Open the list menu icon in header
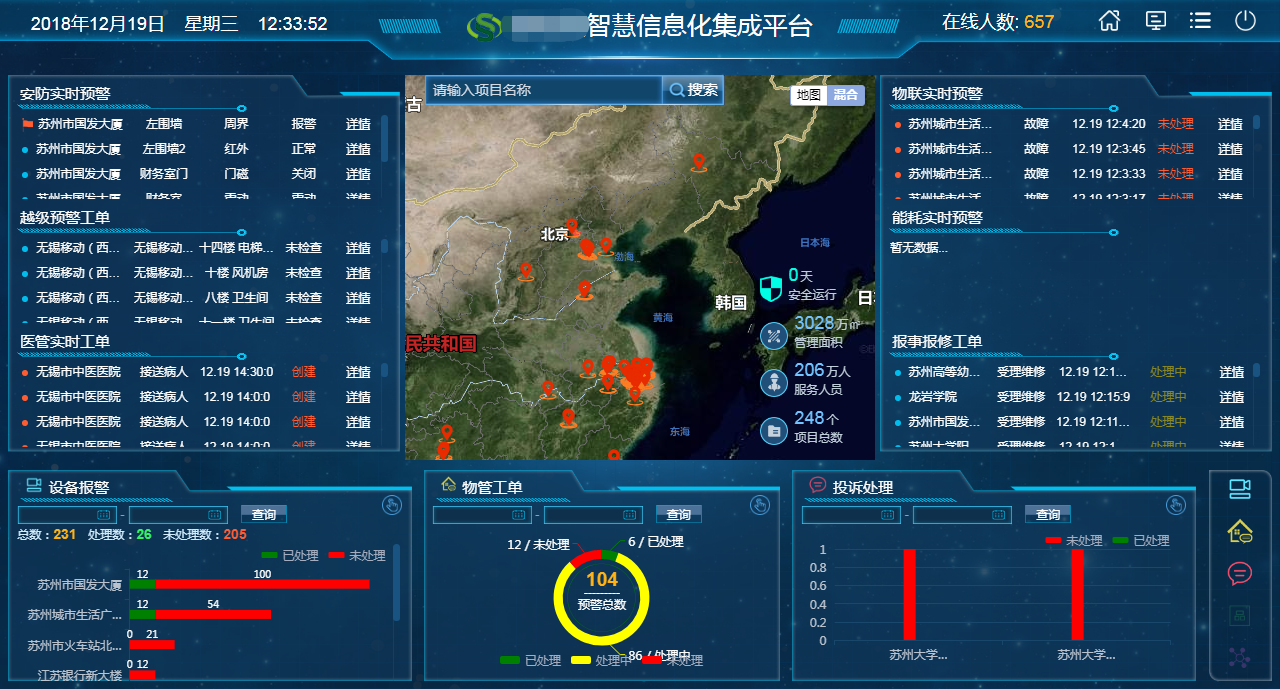Image resolution: width=1280 pixels, height=689 pixels. tap(1200, 21)
